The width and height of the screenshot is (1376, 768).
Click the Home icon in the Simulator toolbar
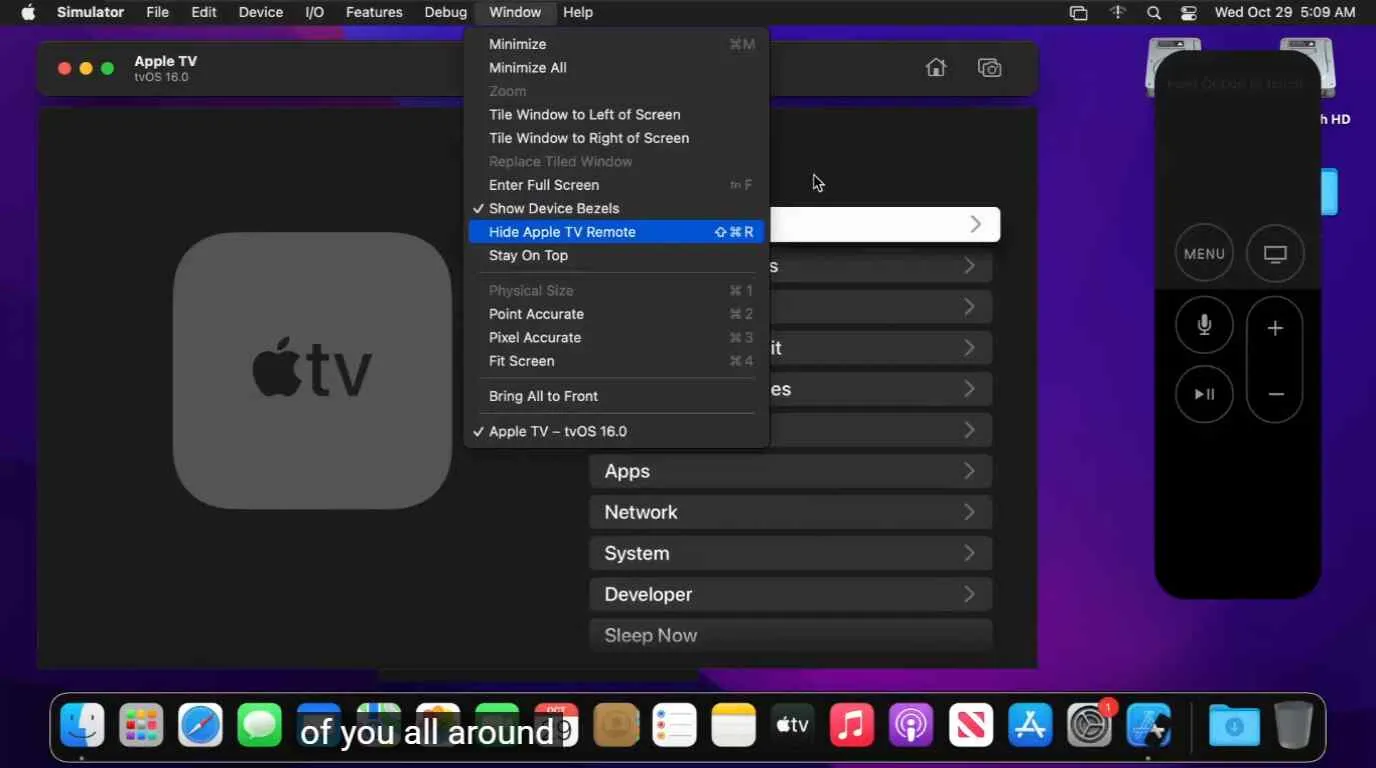coord(936,68)
